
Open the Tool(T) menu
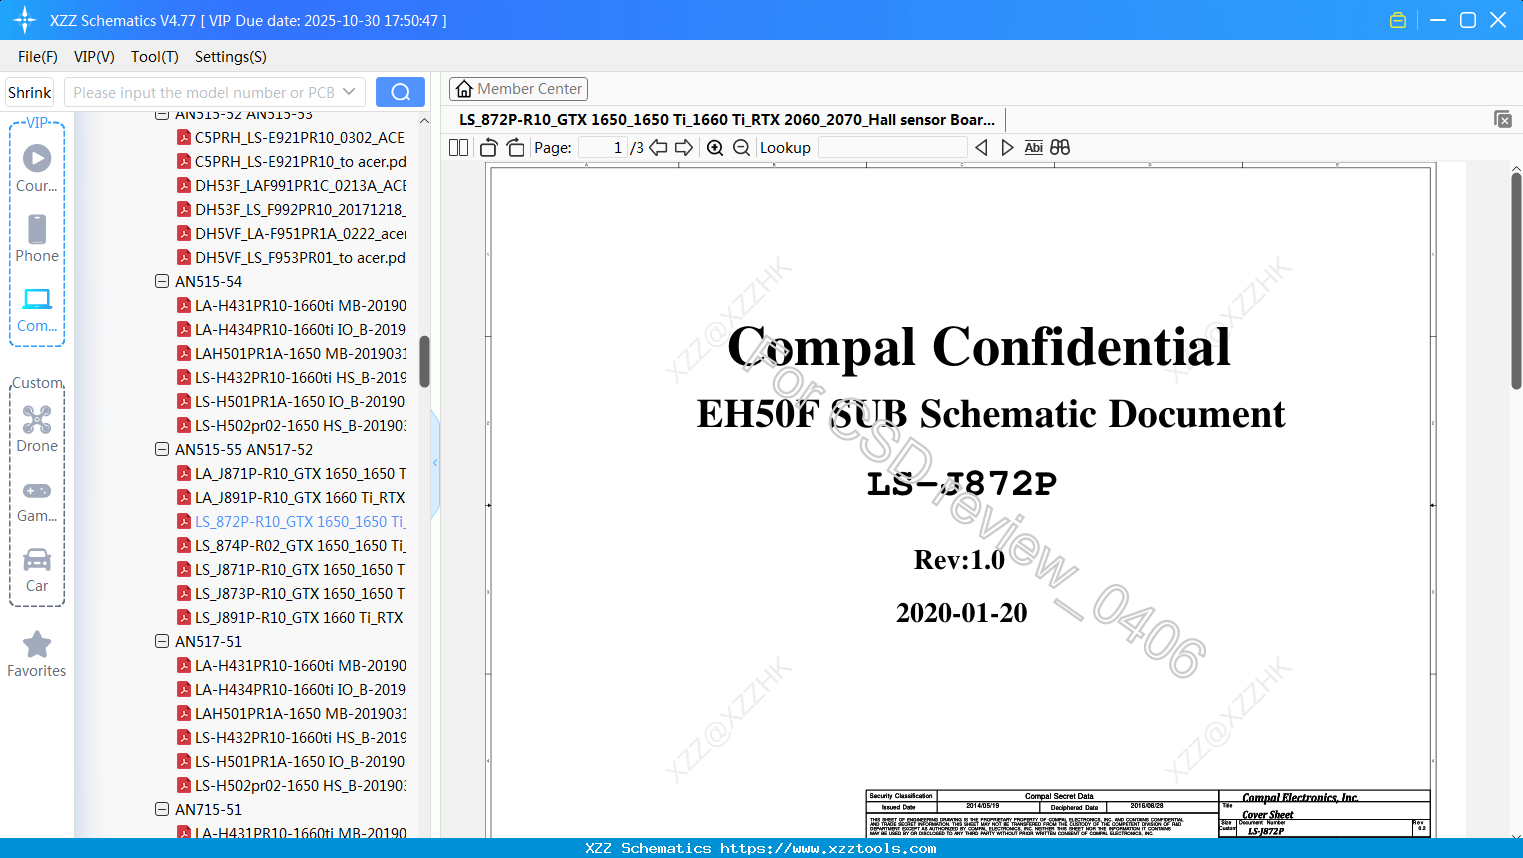tap(155, 57)
